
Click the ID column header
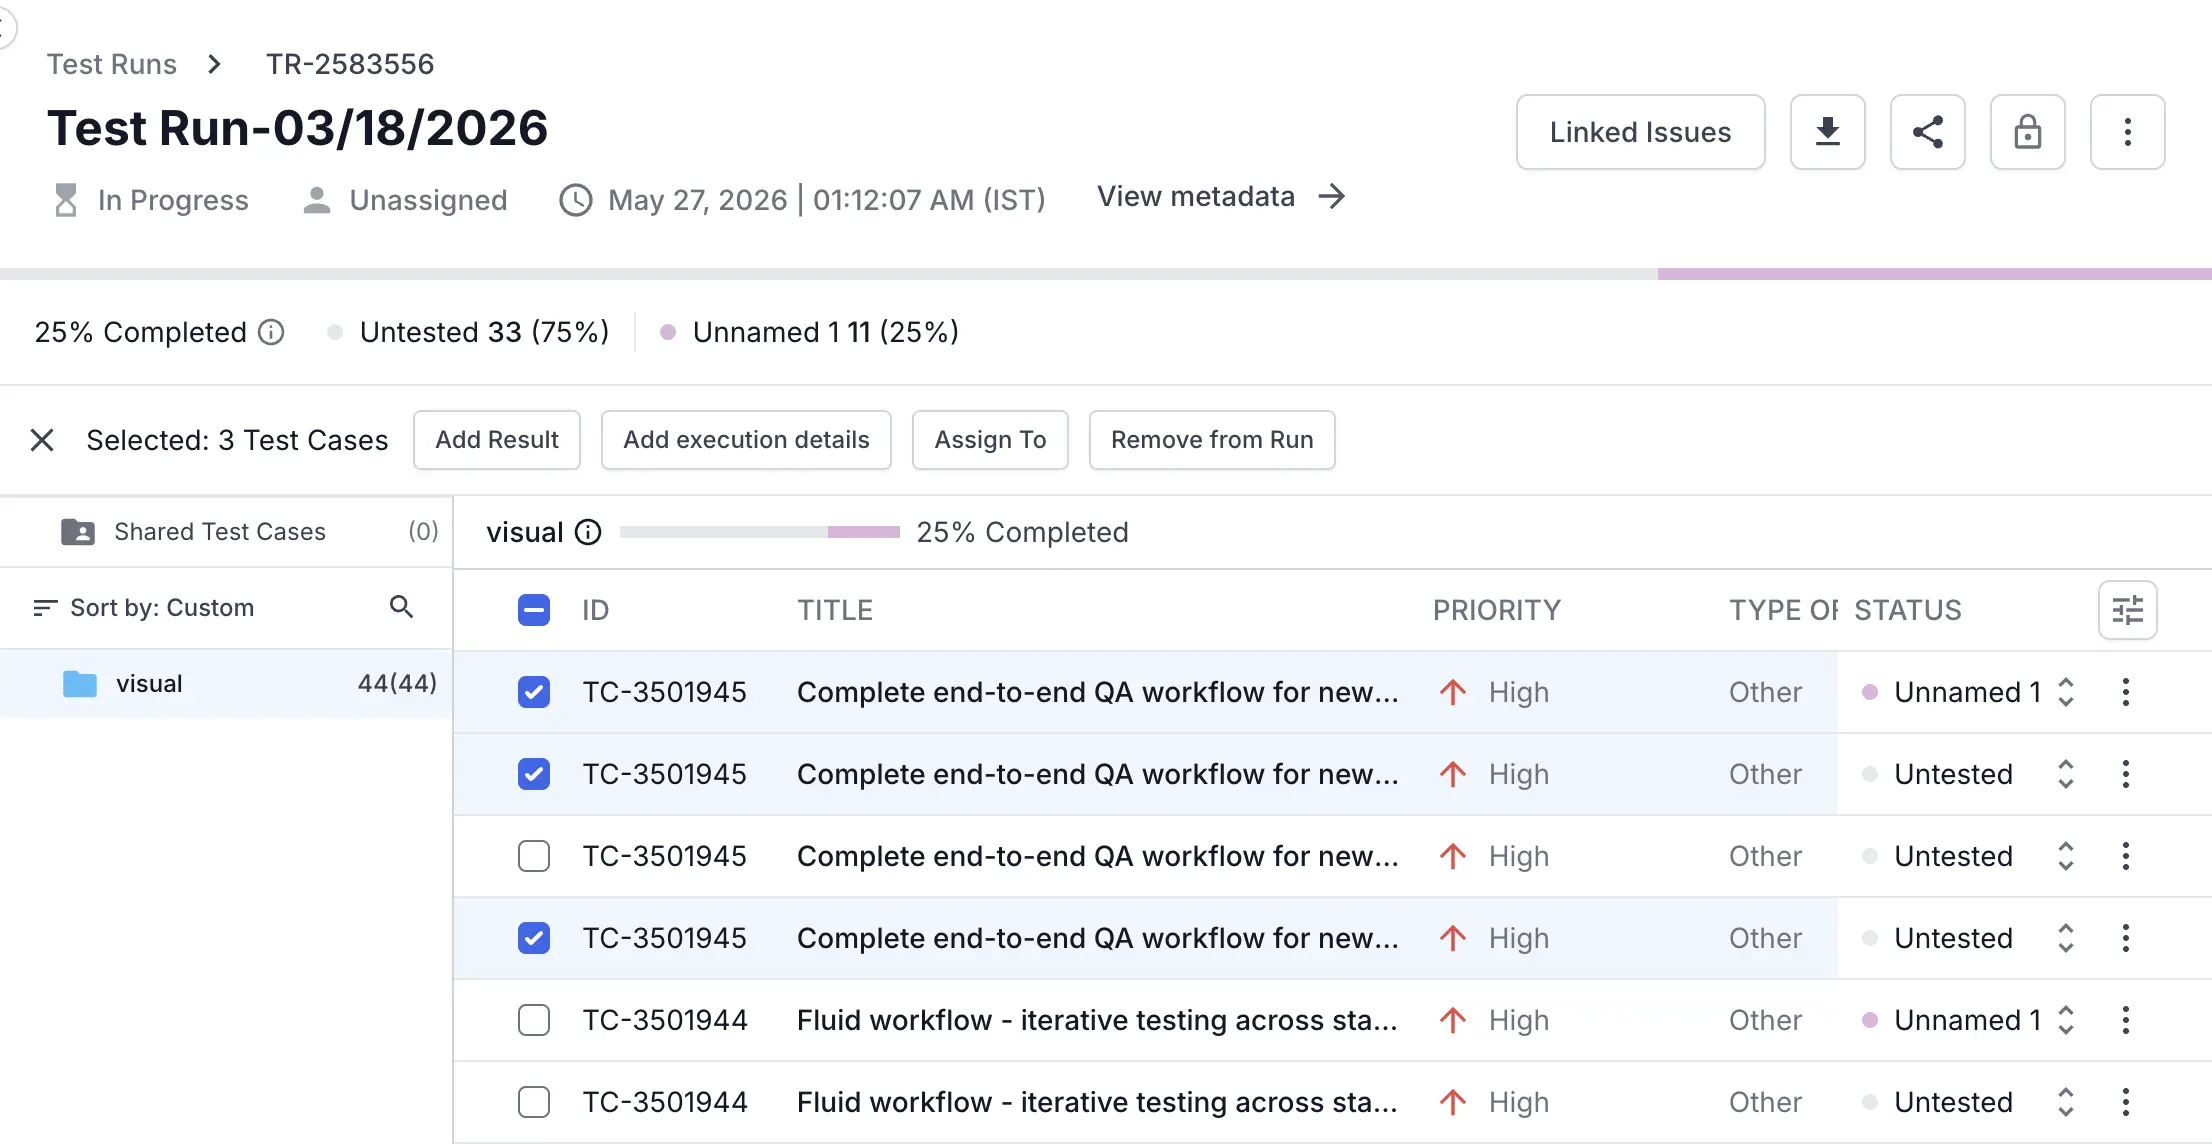coord(596,610)
